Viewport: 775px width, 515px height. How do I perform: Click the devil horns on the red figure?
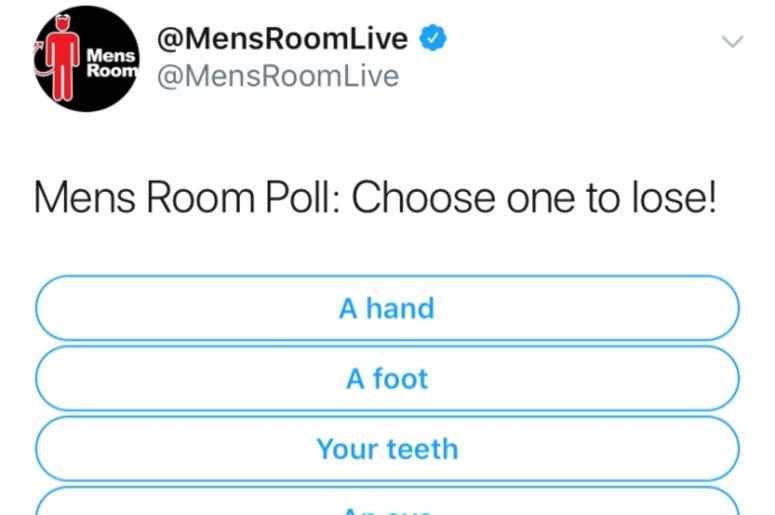(x=63, y=19)
